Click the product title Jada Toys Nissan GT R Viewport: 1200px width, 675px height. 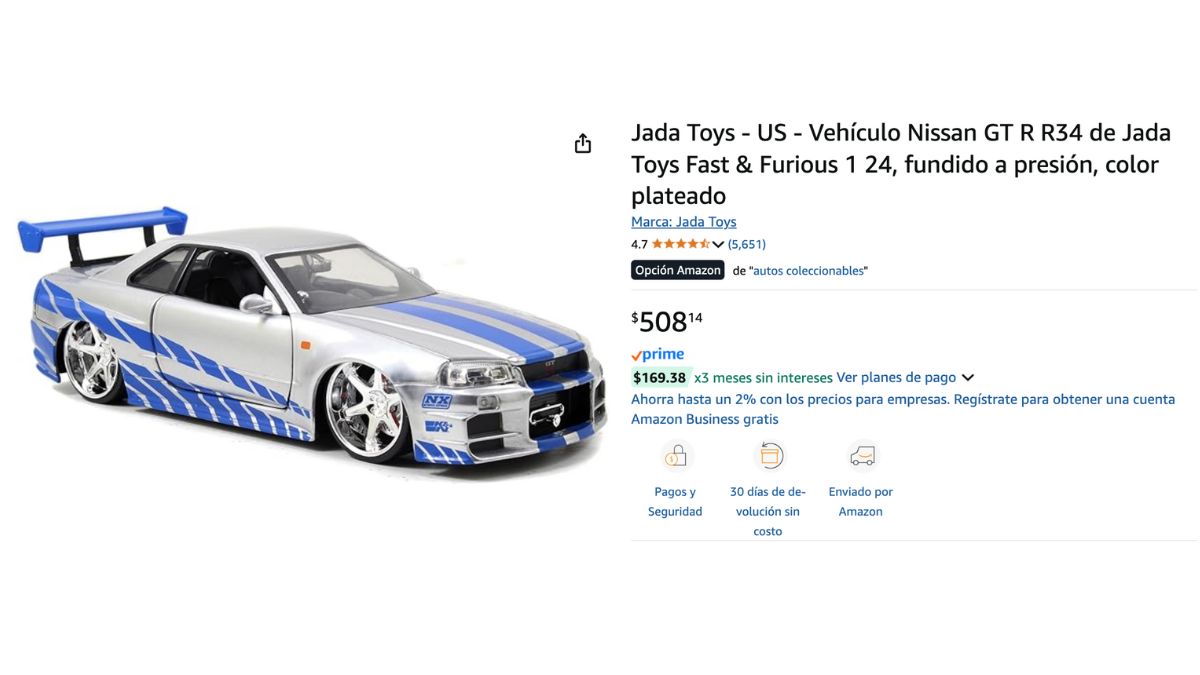901,164
